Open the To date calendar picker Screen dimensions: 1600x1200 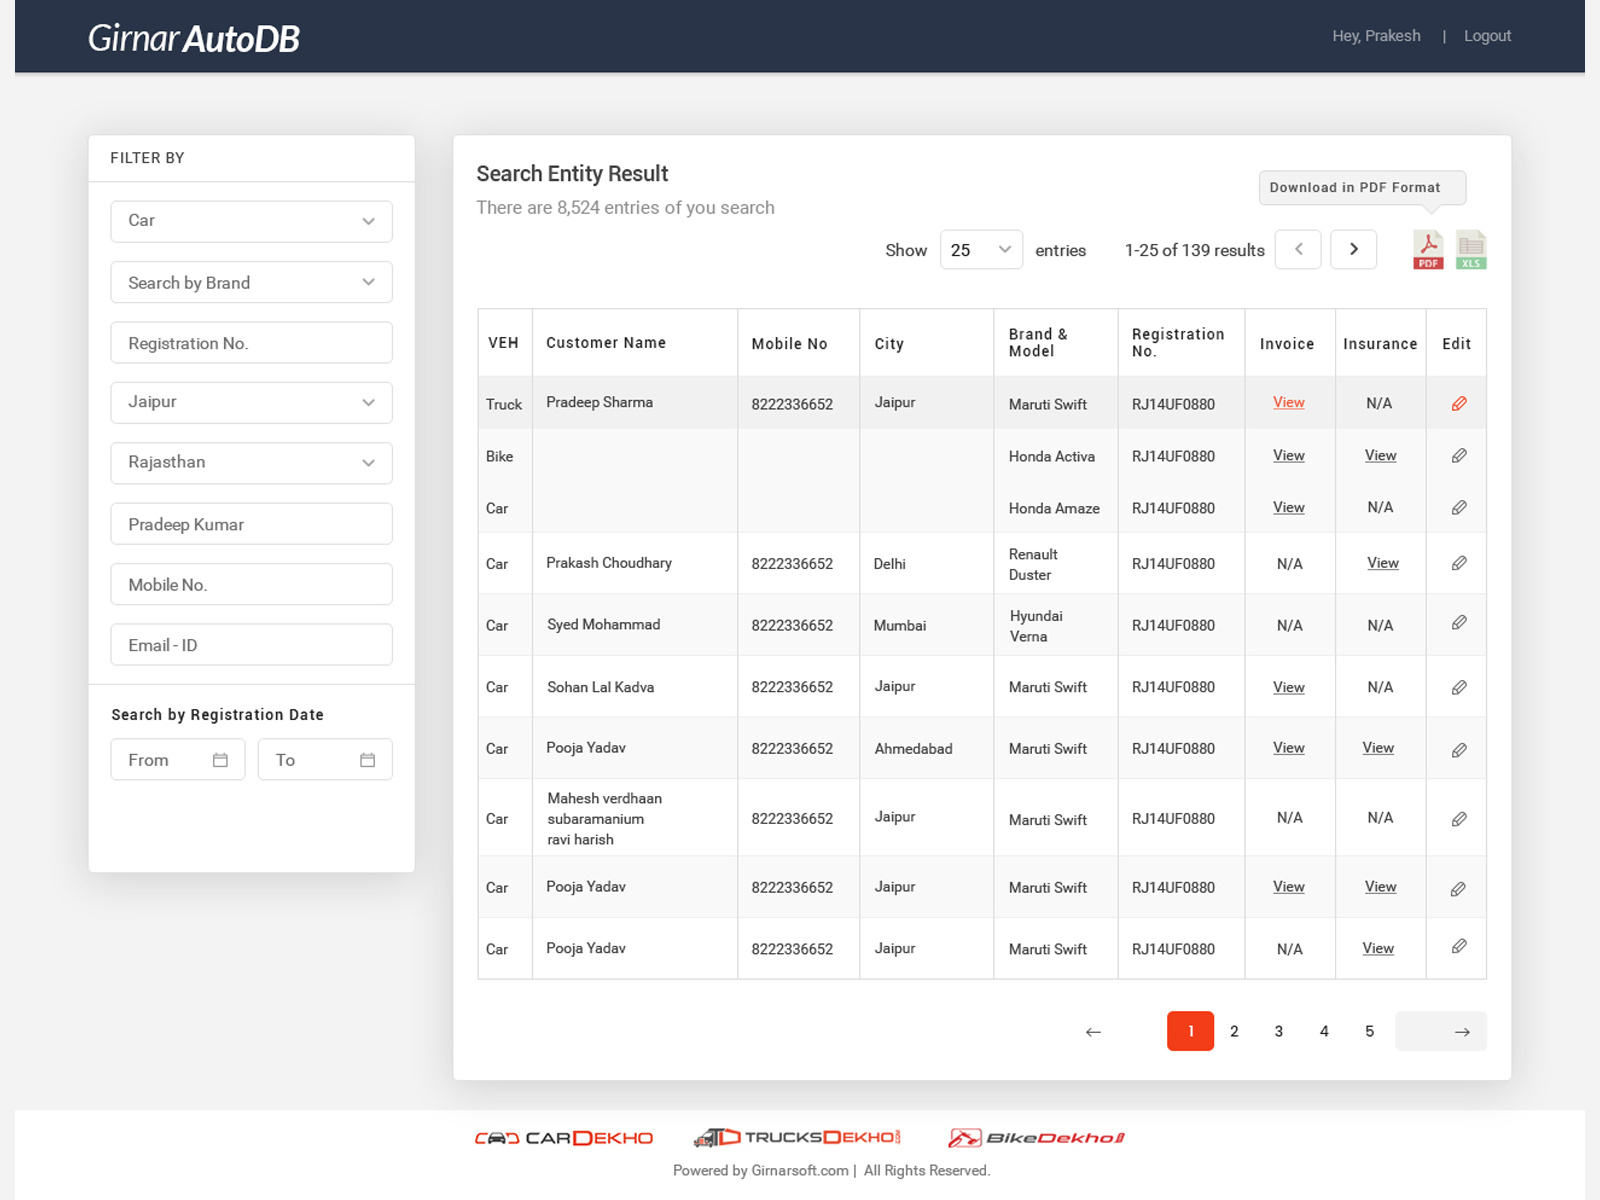click(x=367, y=760)
